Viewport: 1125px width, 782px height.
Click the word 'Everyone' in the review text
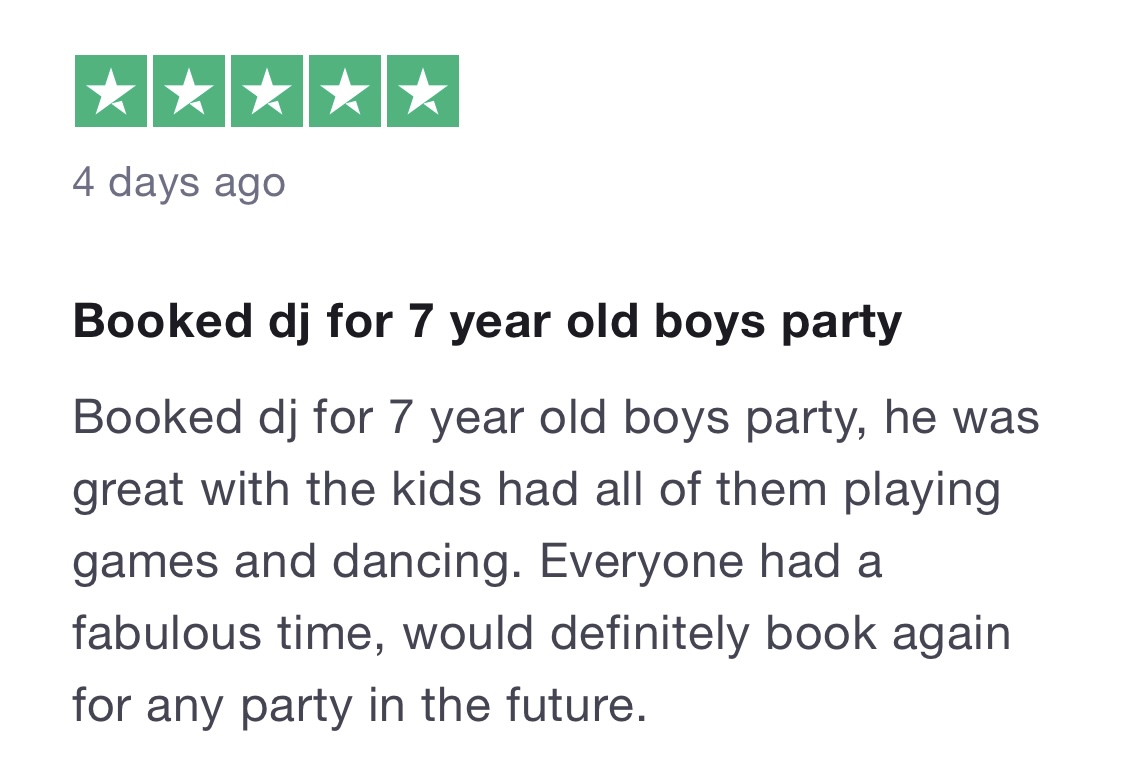[x=641, y=563]
